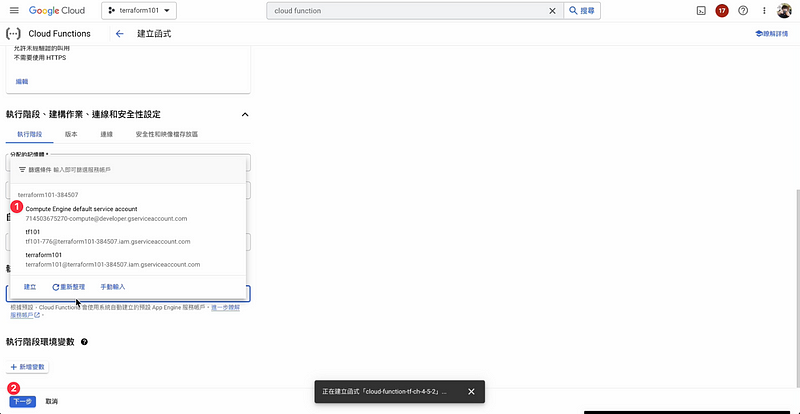Collapse the 執行階段 settings section

(245, 114)
